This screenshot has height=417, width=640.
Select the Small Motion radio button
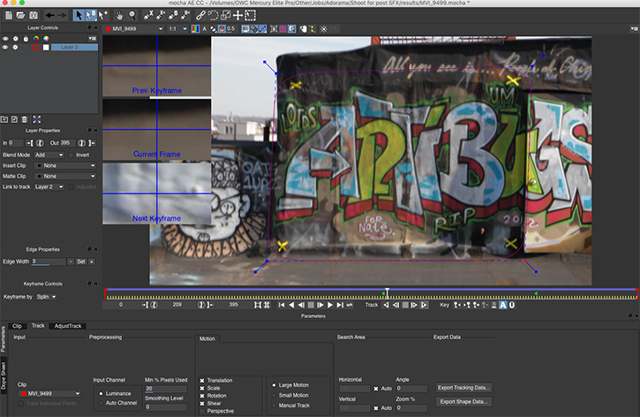tap(274, 395)
